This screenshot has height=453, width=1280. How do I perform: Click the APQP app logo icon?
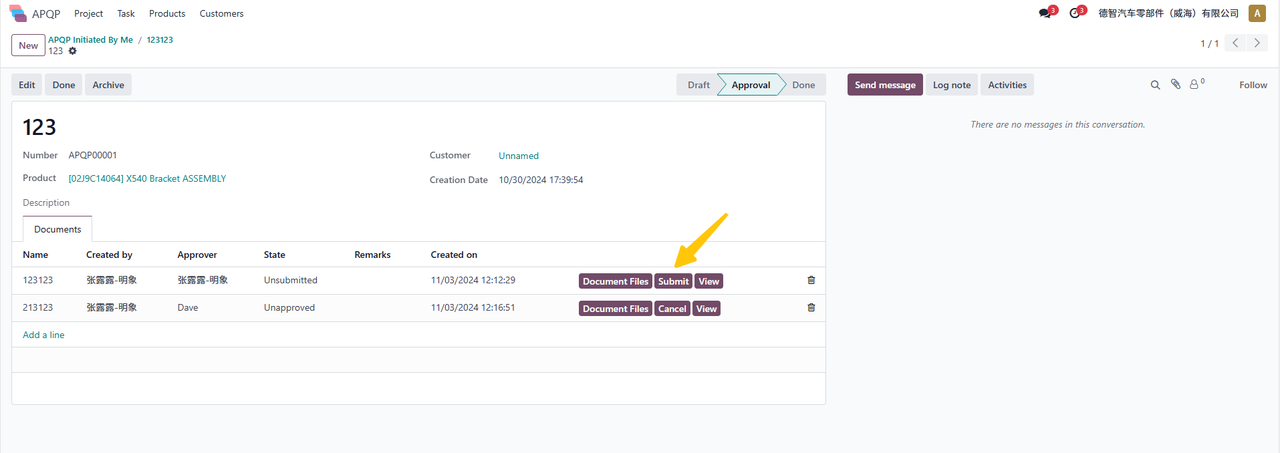click(18, 14)
